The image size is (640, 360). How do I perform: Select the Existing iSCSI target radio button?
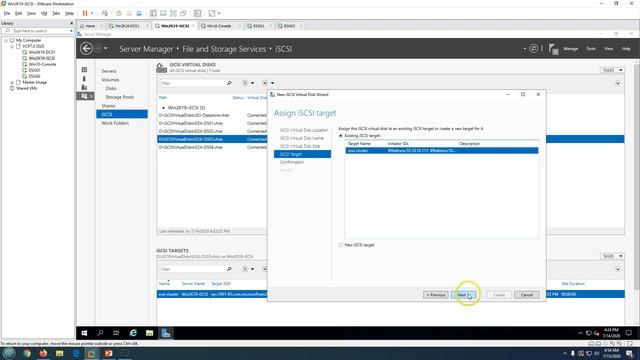tap(341, 136)
